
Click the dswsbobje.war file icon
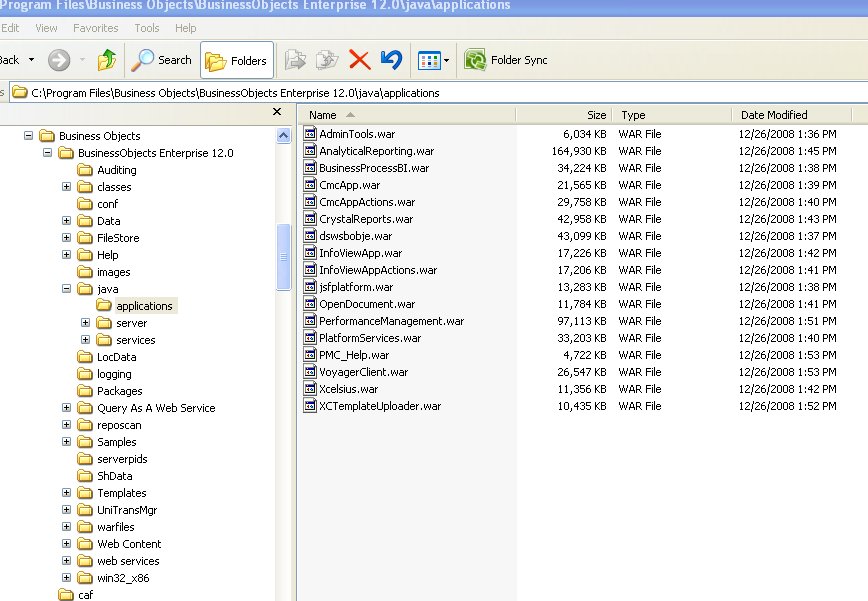coord(310,235)
